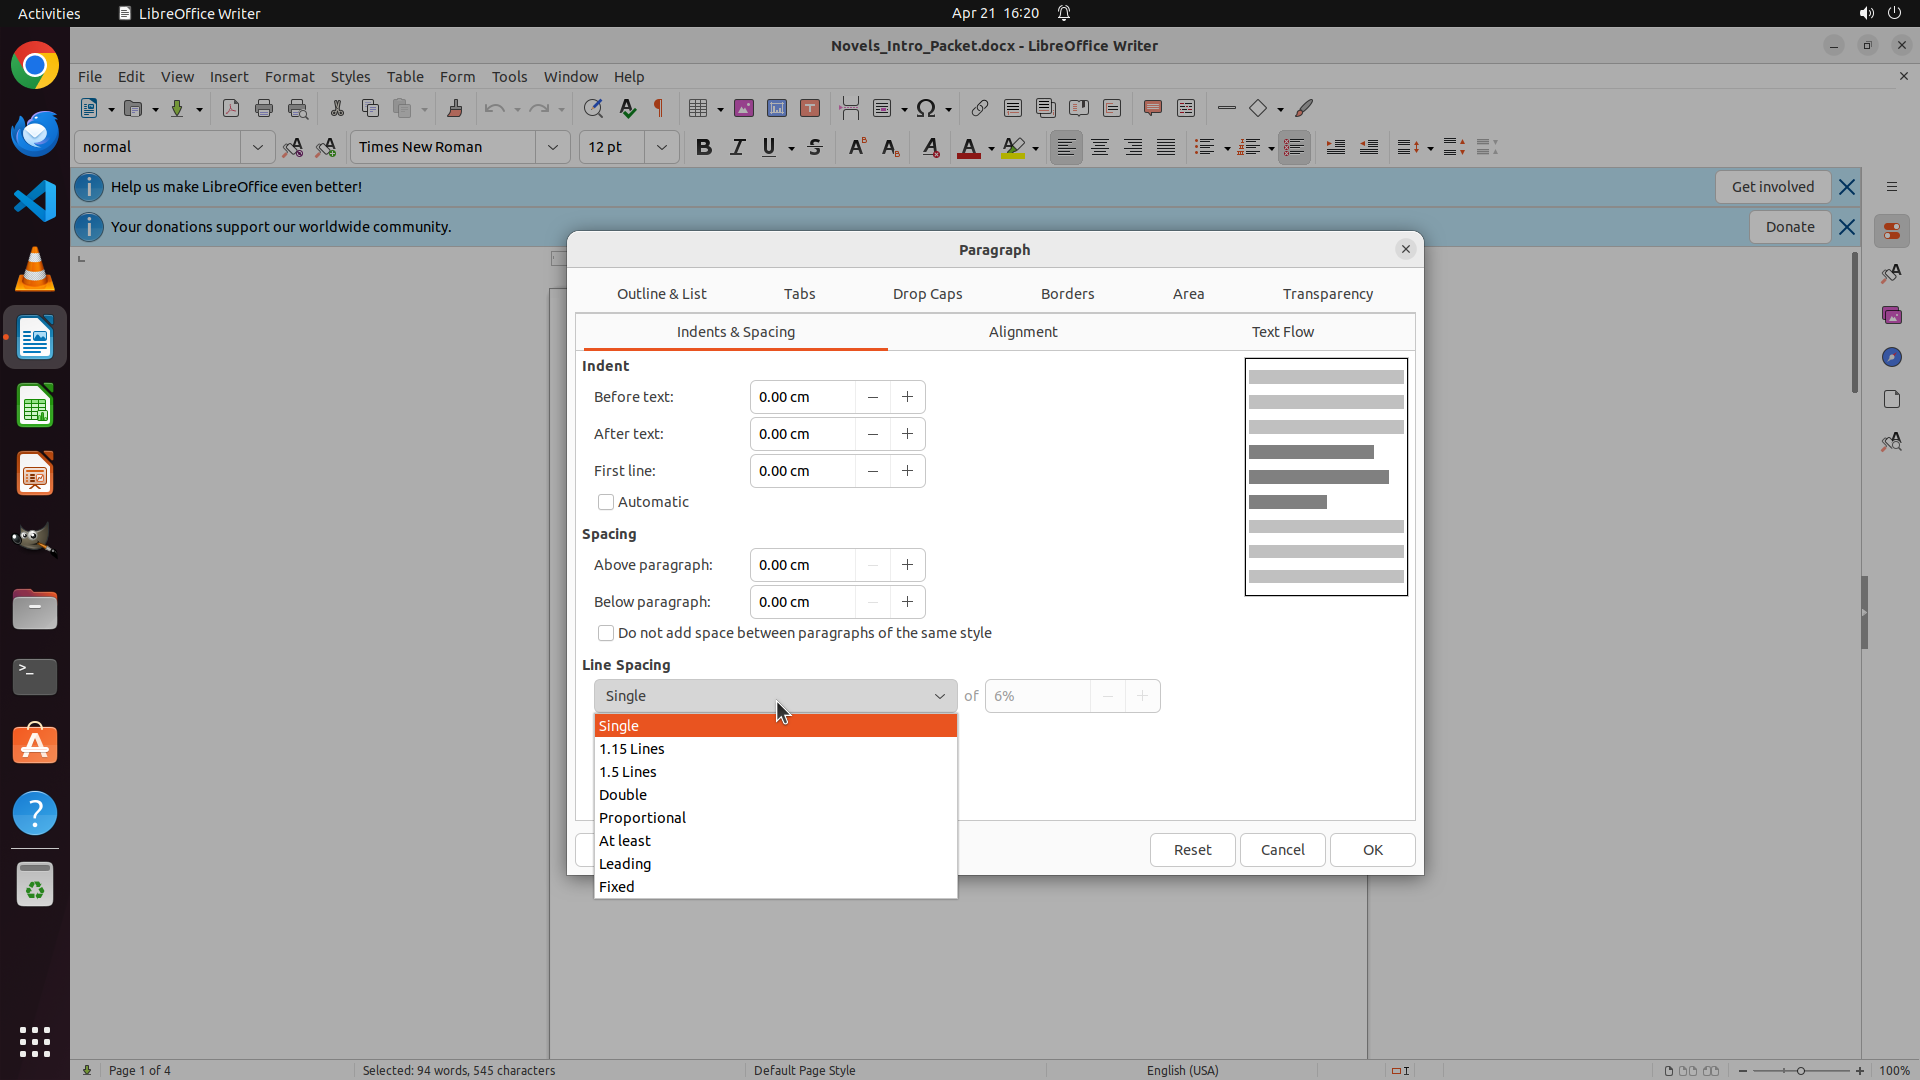Viewport: 1920px width, 1080px height.
Task: Toggle formatting marks pilcrow icon
Action: [659, 108]
